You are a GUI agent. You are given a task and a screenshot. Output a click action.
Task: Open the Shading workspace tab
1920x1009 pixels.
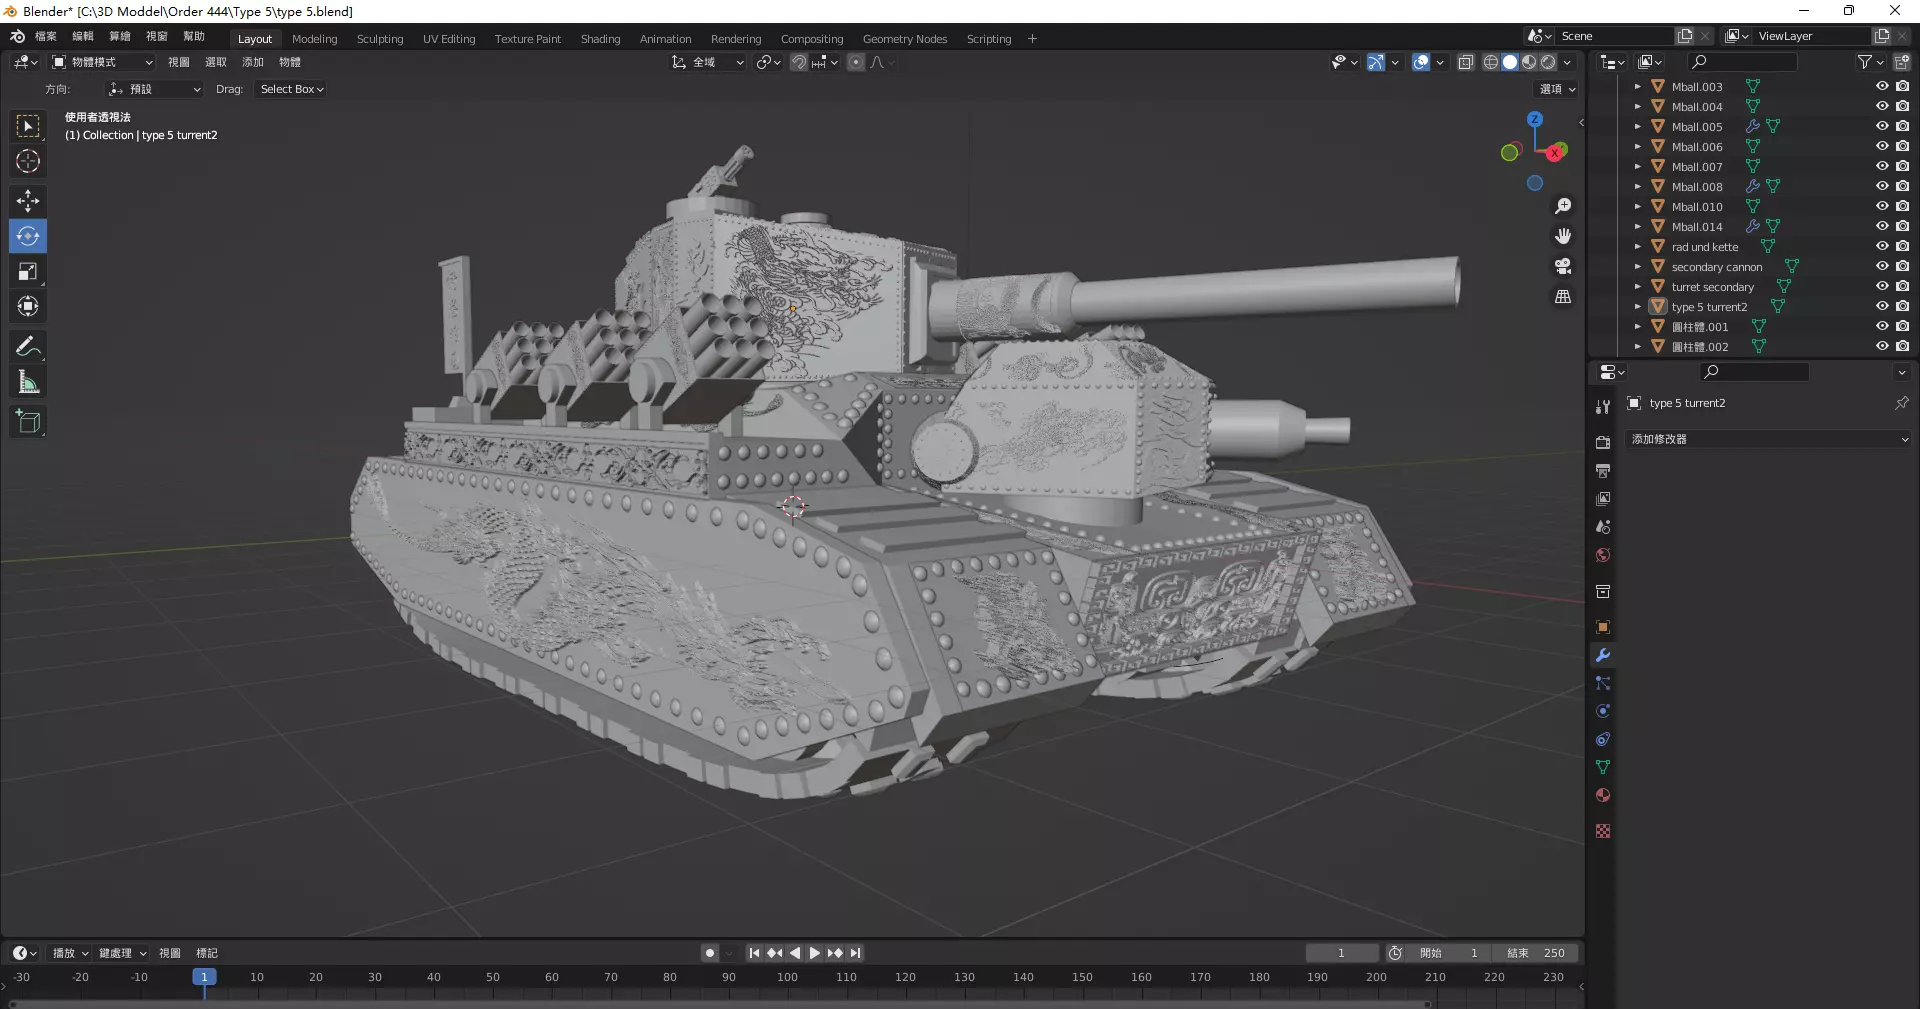coord(600,39)
